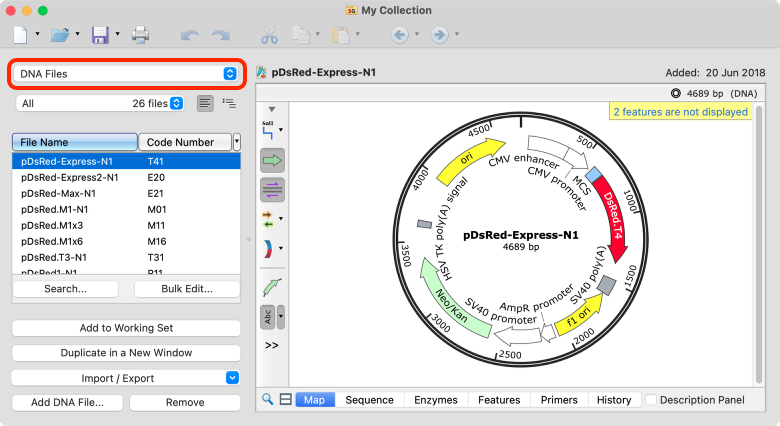Click the magnifier zoom icon
Image resolution: width=780 pixels, height=426 pixels.
pyautogui.click(x=268, y=399)
